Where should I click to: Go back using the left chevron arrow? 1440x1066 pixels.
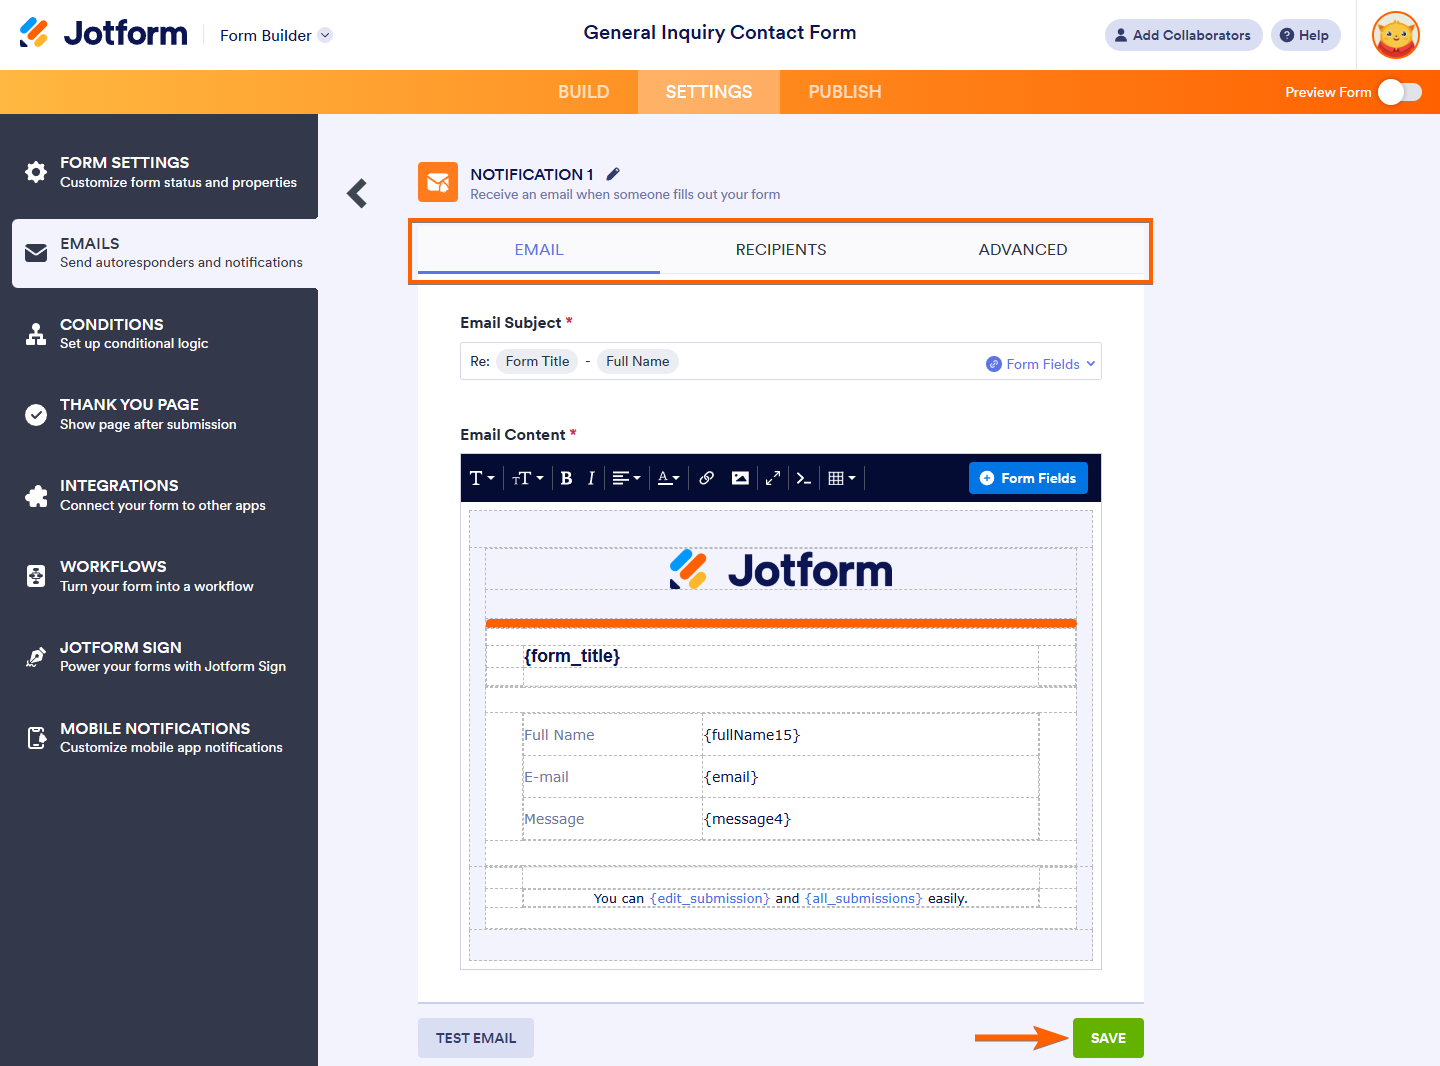click(x=357, y=193)
